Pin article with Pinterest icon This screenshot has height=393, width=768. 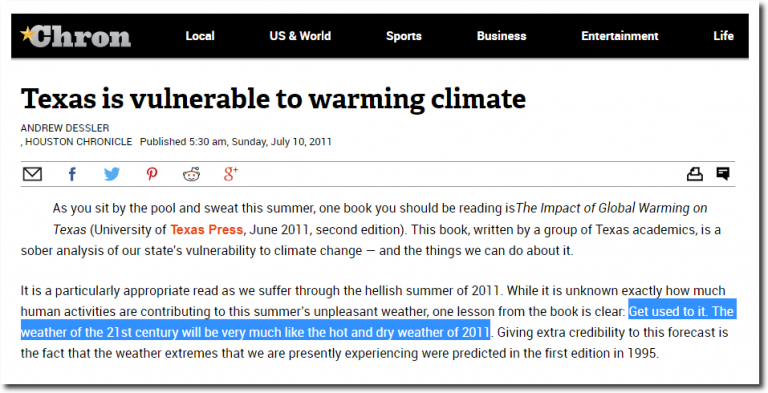click(x=152, y=174)
